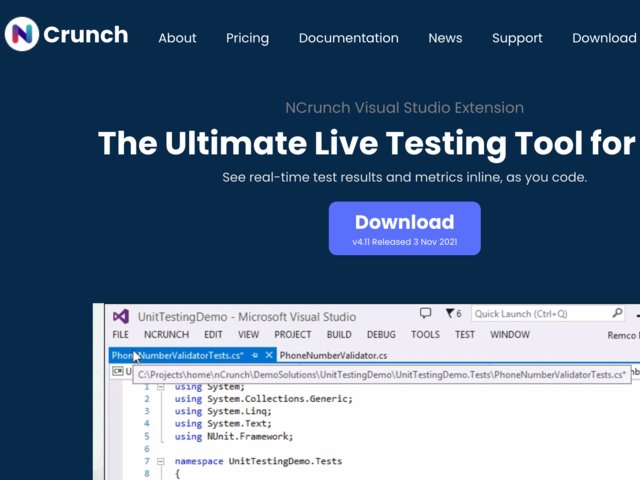The image size is (640, 480).
Task: Click the 'using System.Collections.Generic;' line
Action: coord(263,399)
